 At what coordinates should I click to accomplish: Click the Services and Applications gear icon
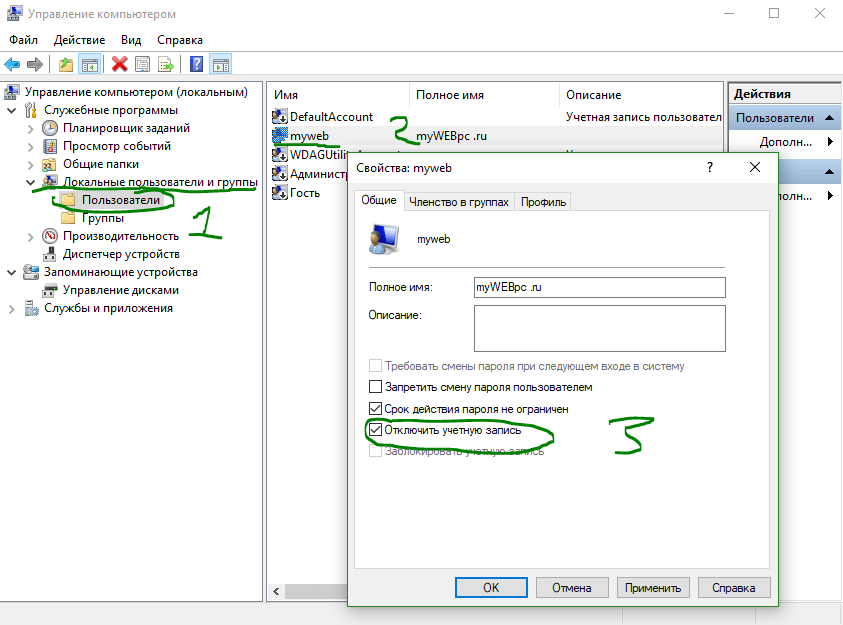[31, 308]
